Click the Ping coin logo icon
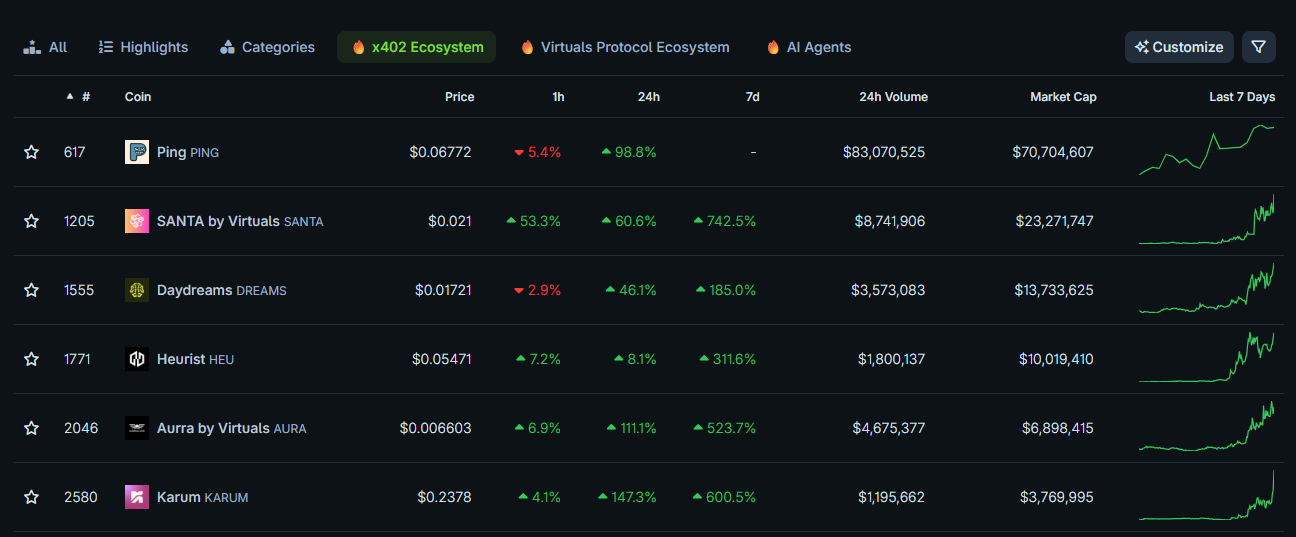This screenshot has height=537, width=1296. (137, 152)
